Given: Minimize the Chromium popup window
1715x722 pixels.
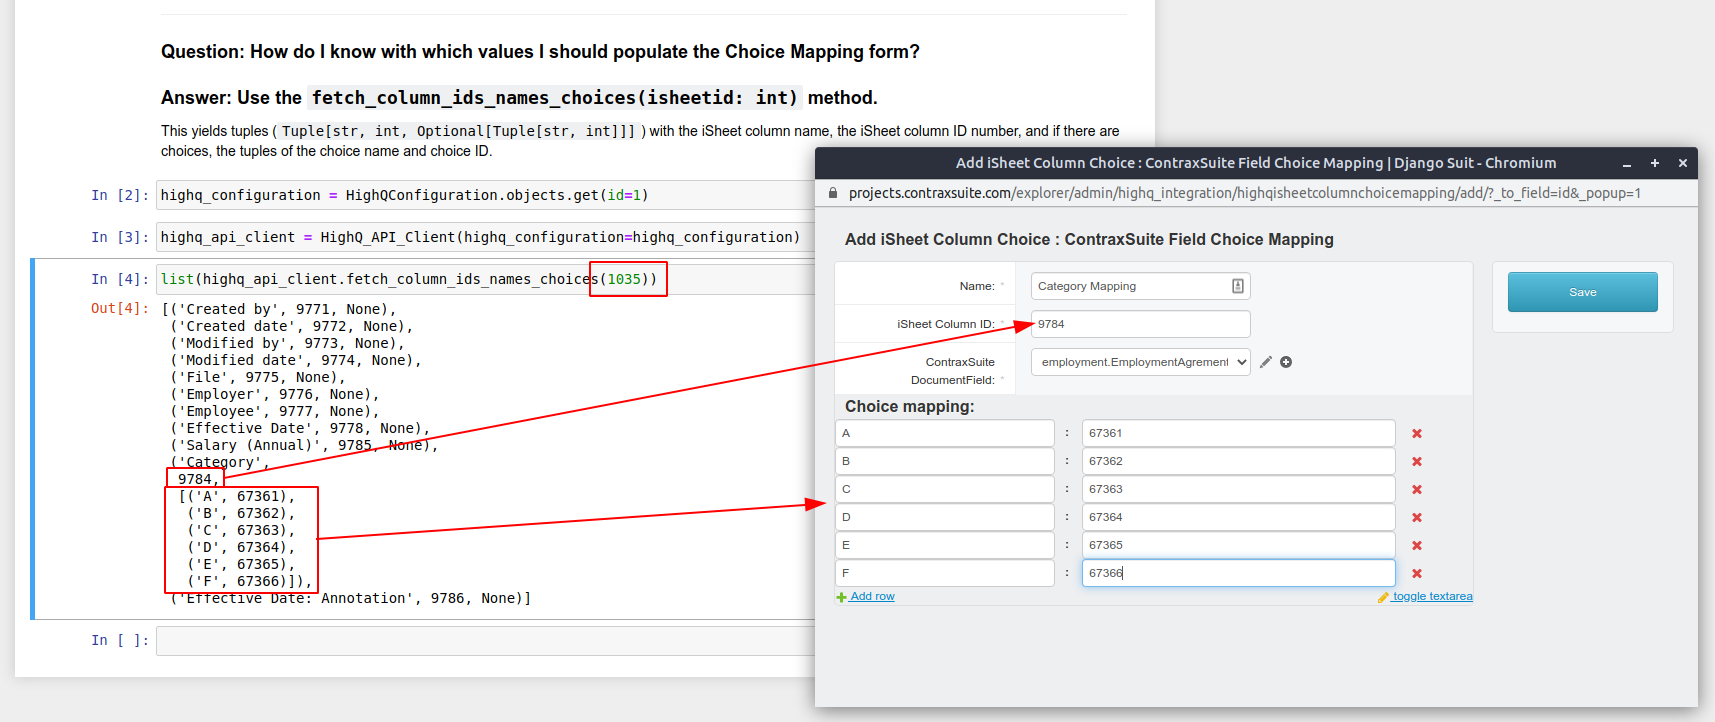Looking at the screenshot, I should (x=1627, y=163).
